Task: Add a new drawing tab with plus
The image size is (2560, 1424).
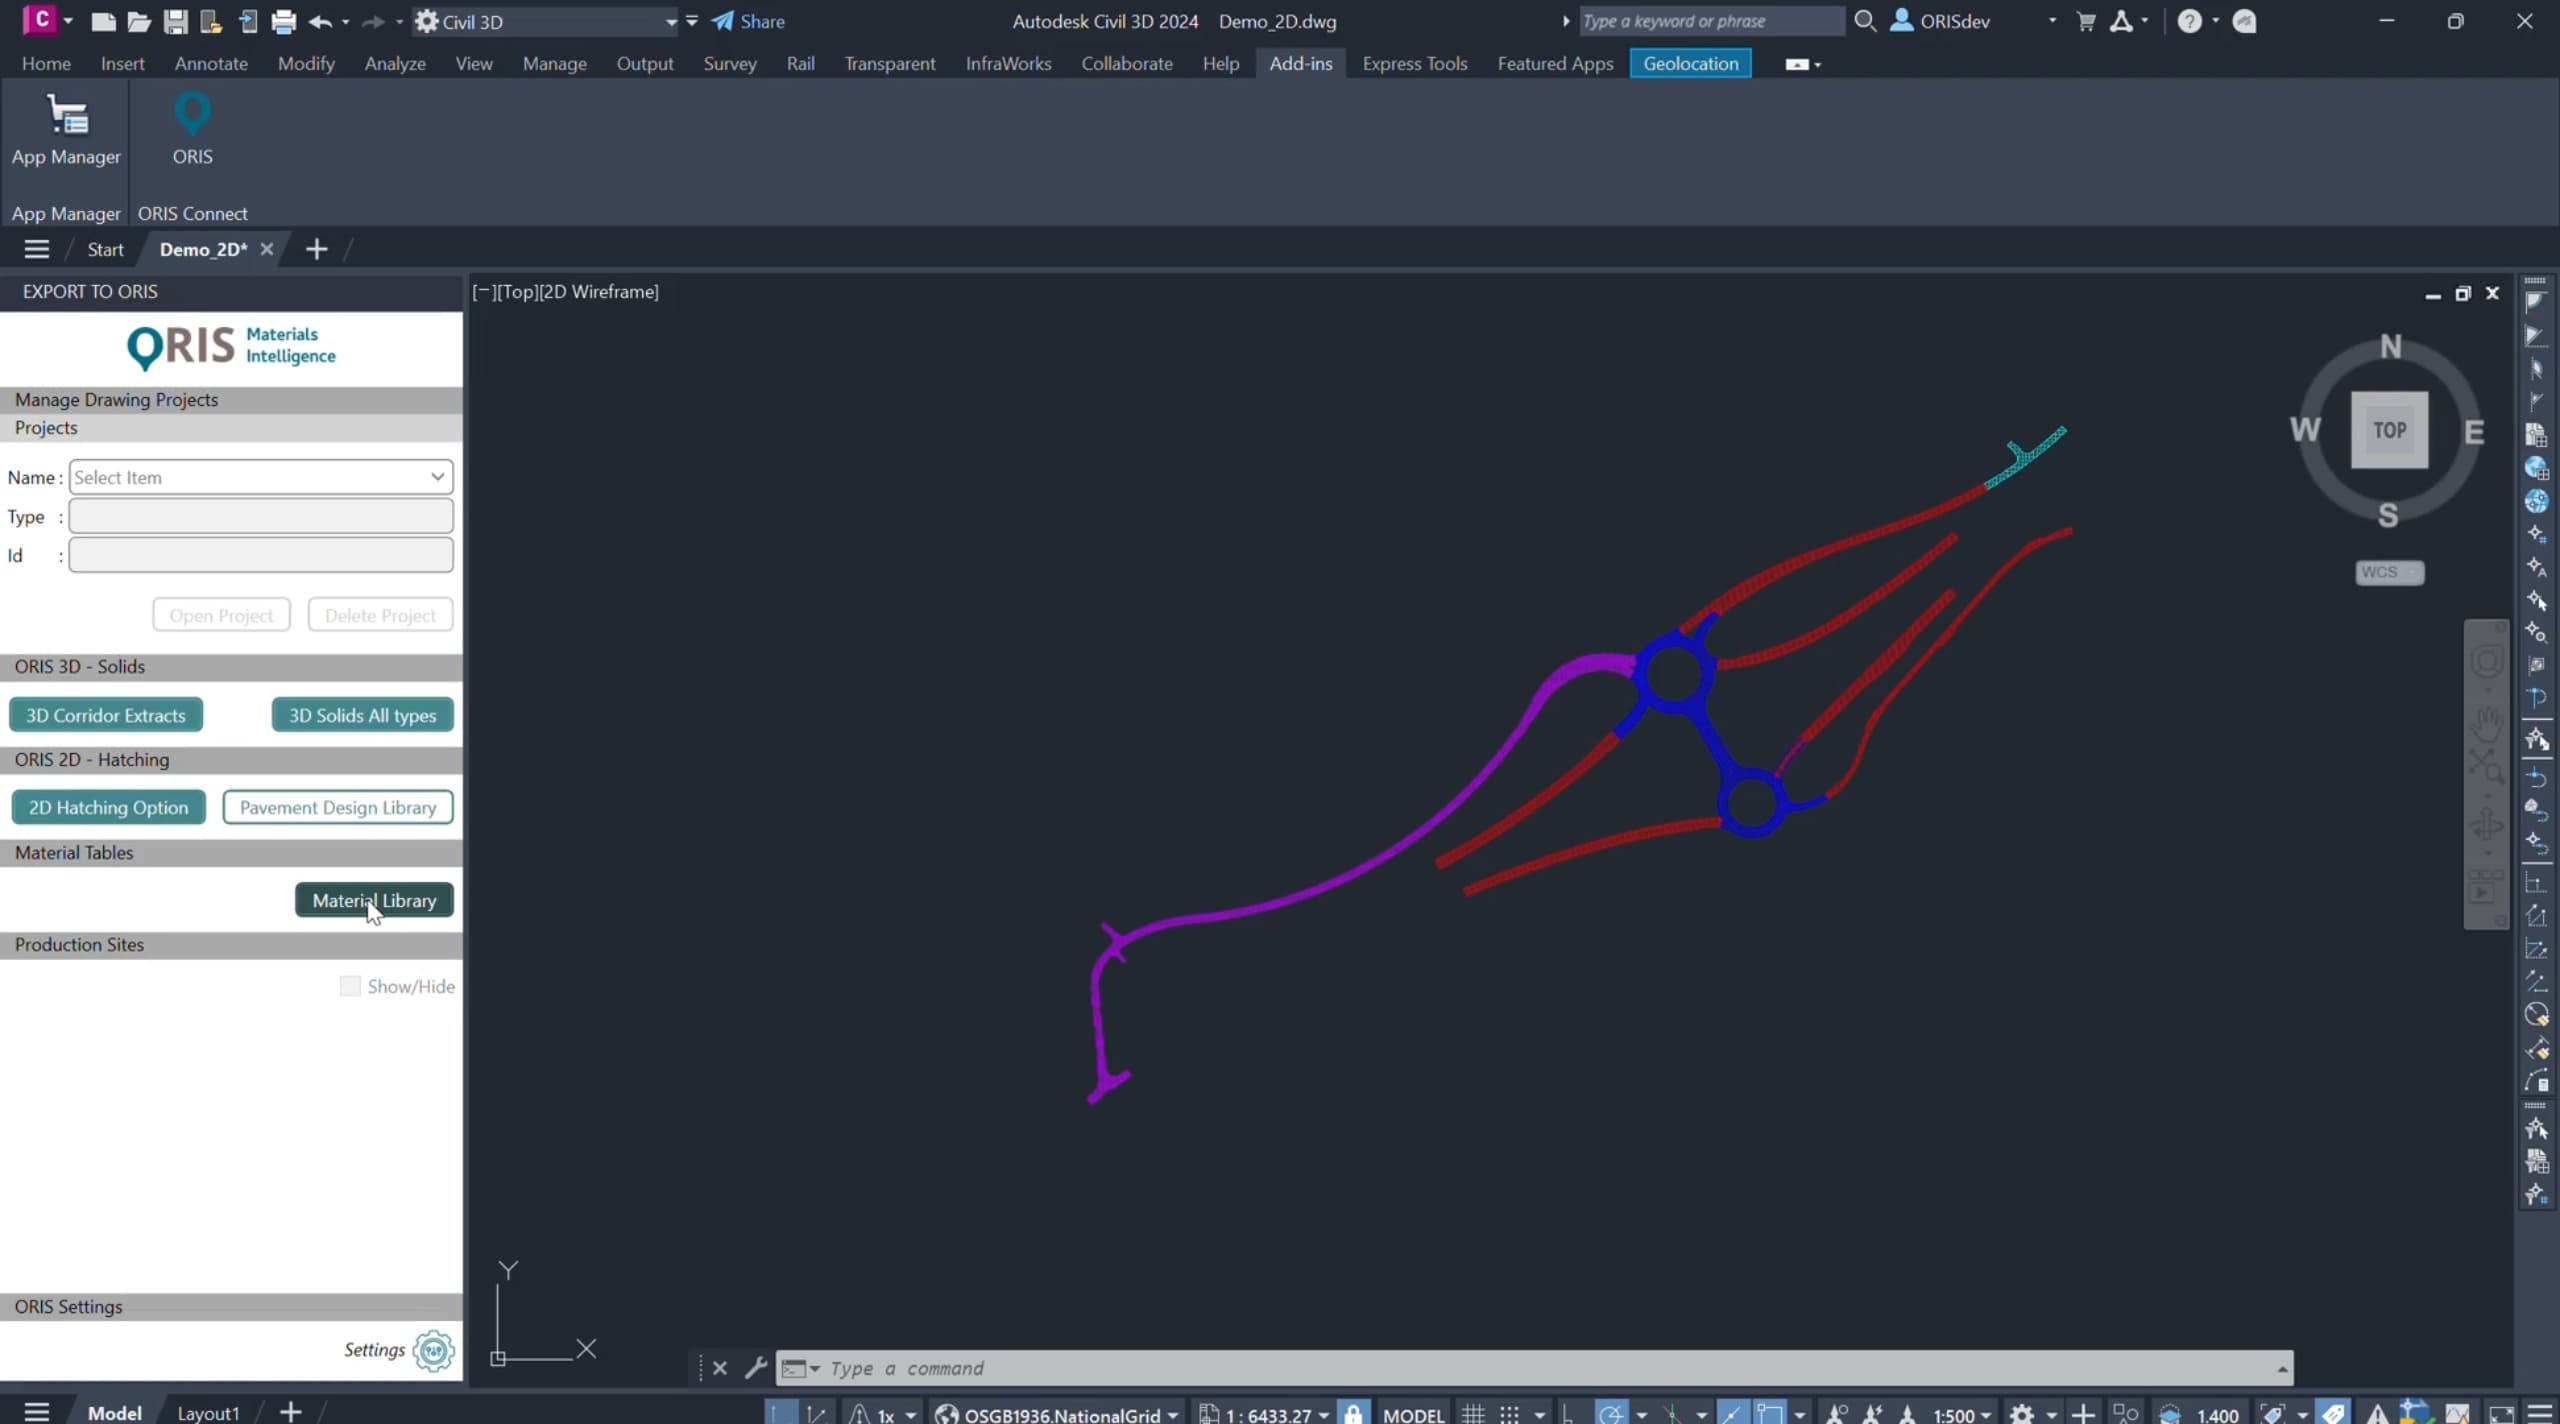Action: click(316, 249)
